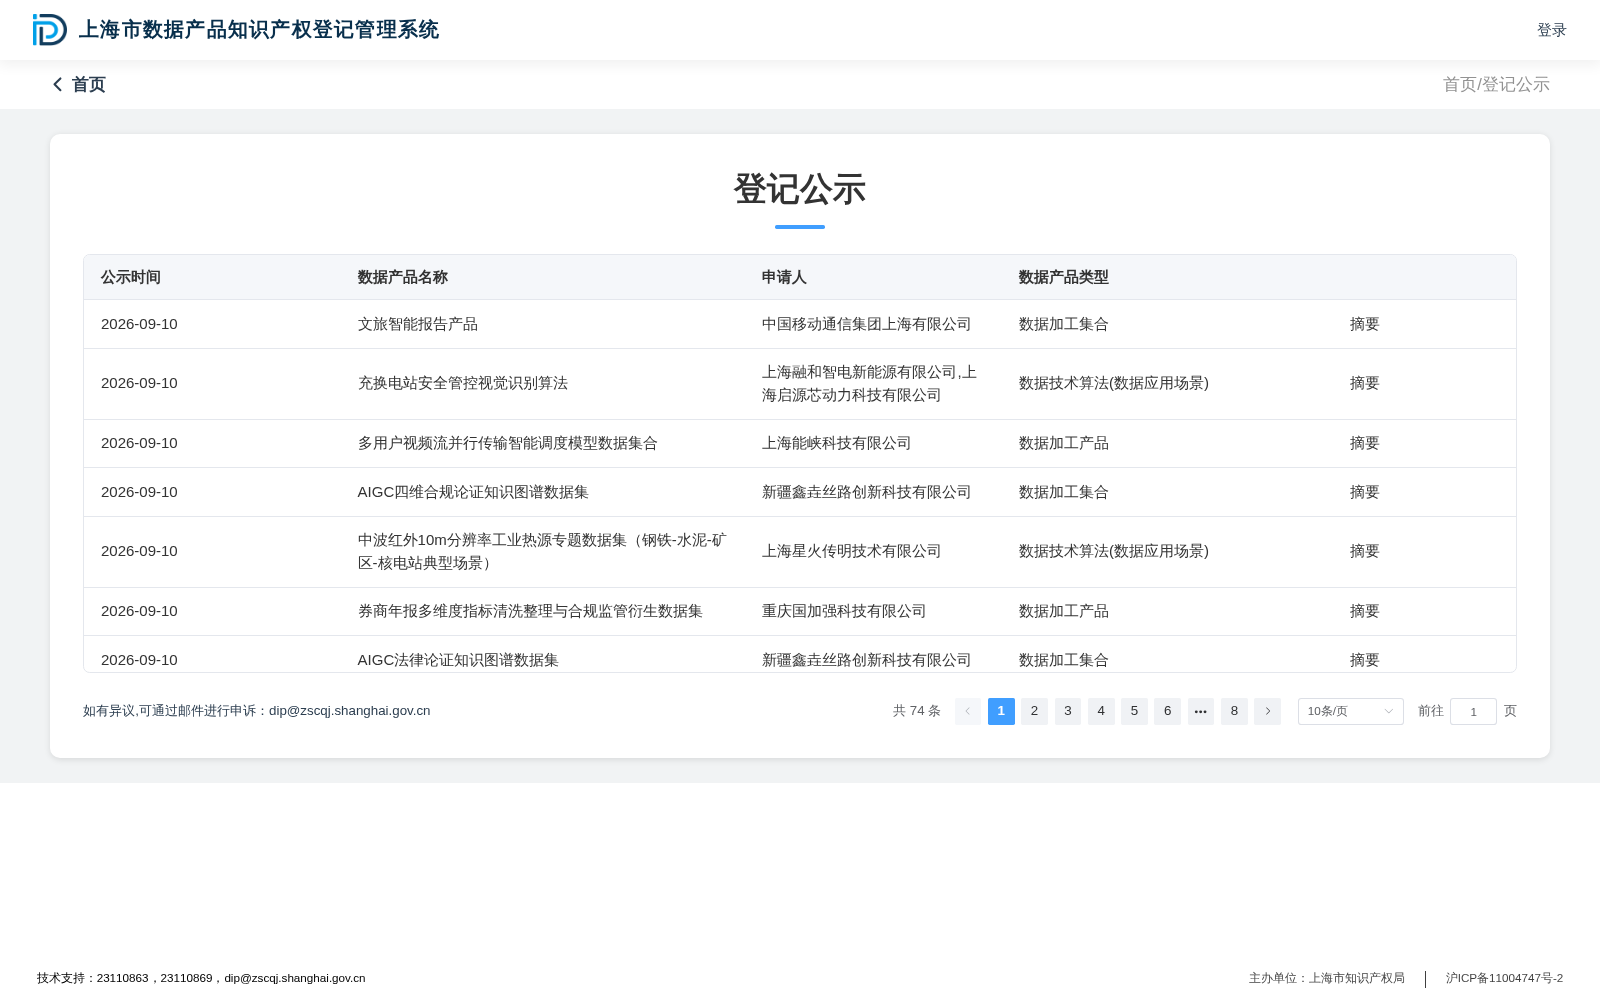Click product name 文旅智能报告产品
Screen dimensions: 1600x1000
click(x=418, y=324)
